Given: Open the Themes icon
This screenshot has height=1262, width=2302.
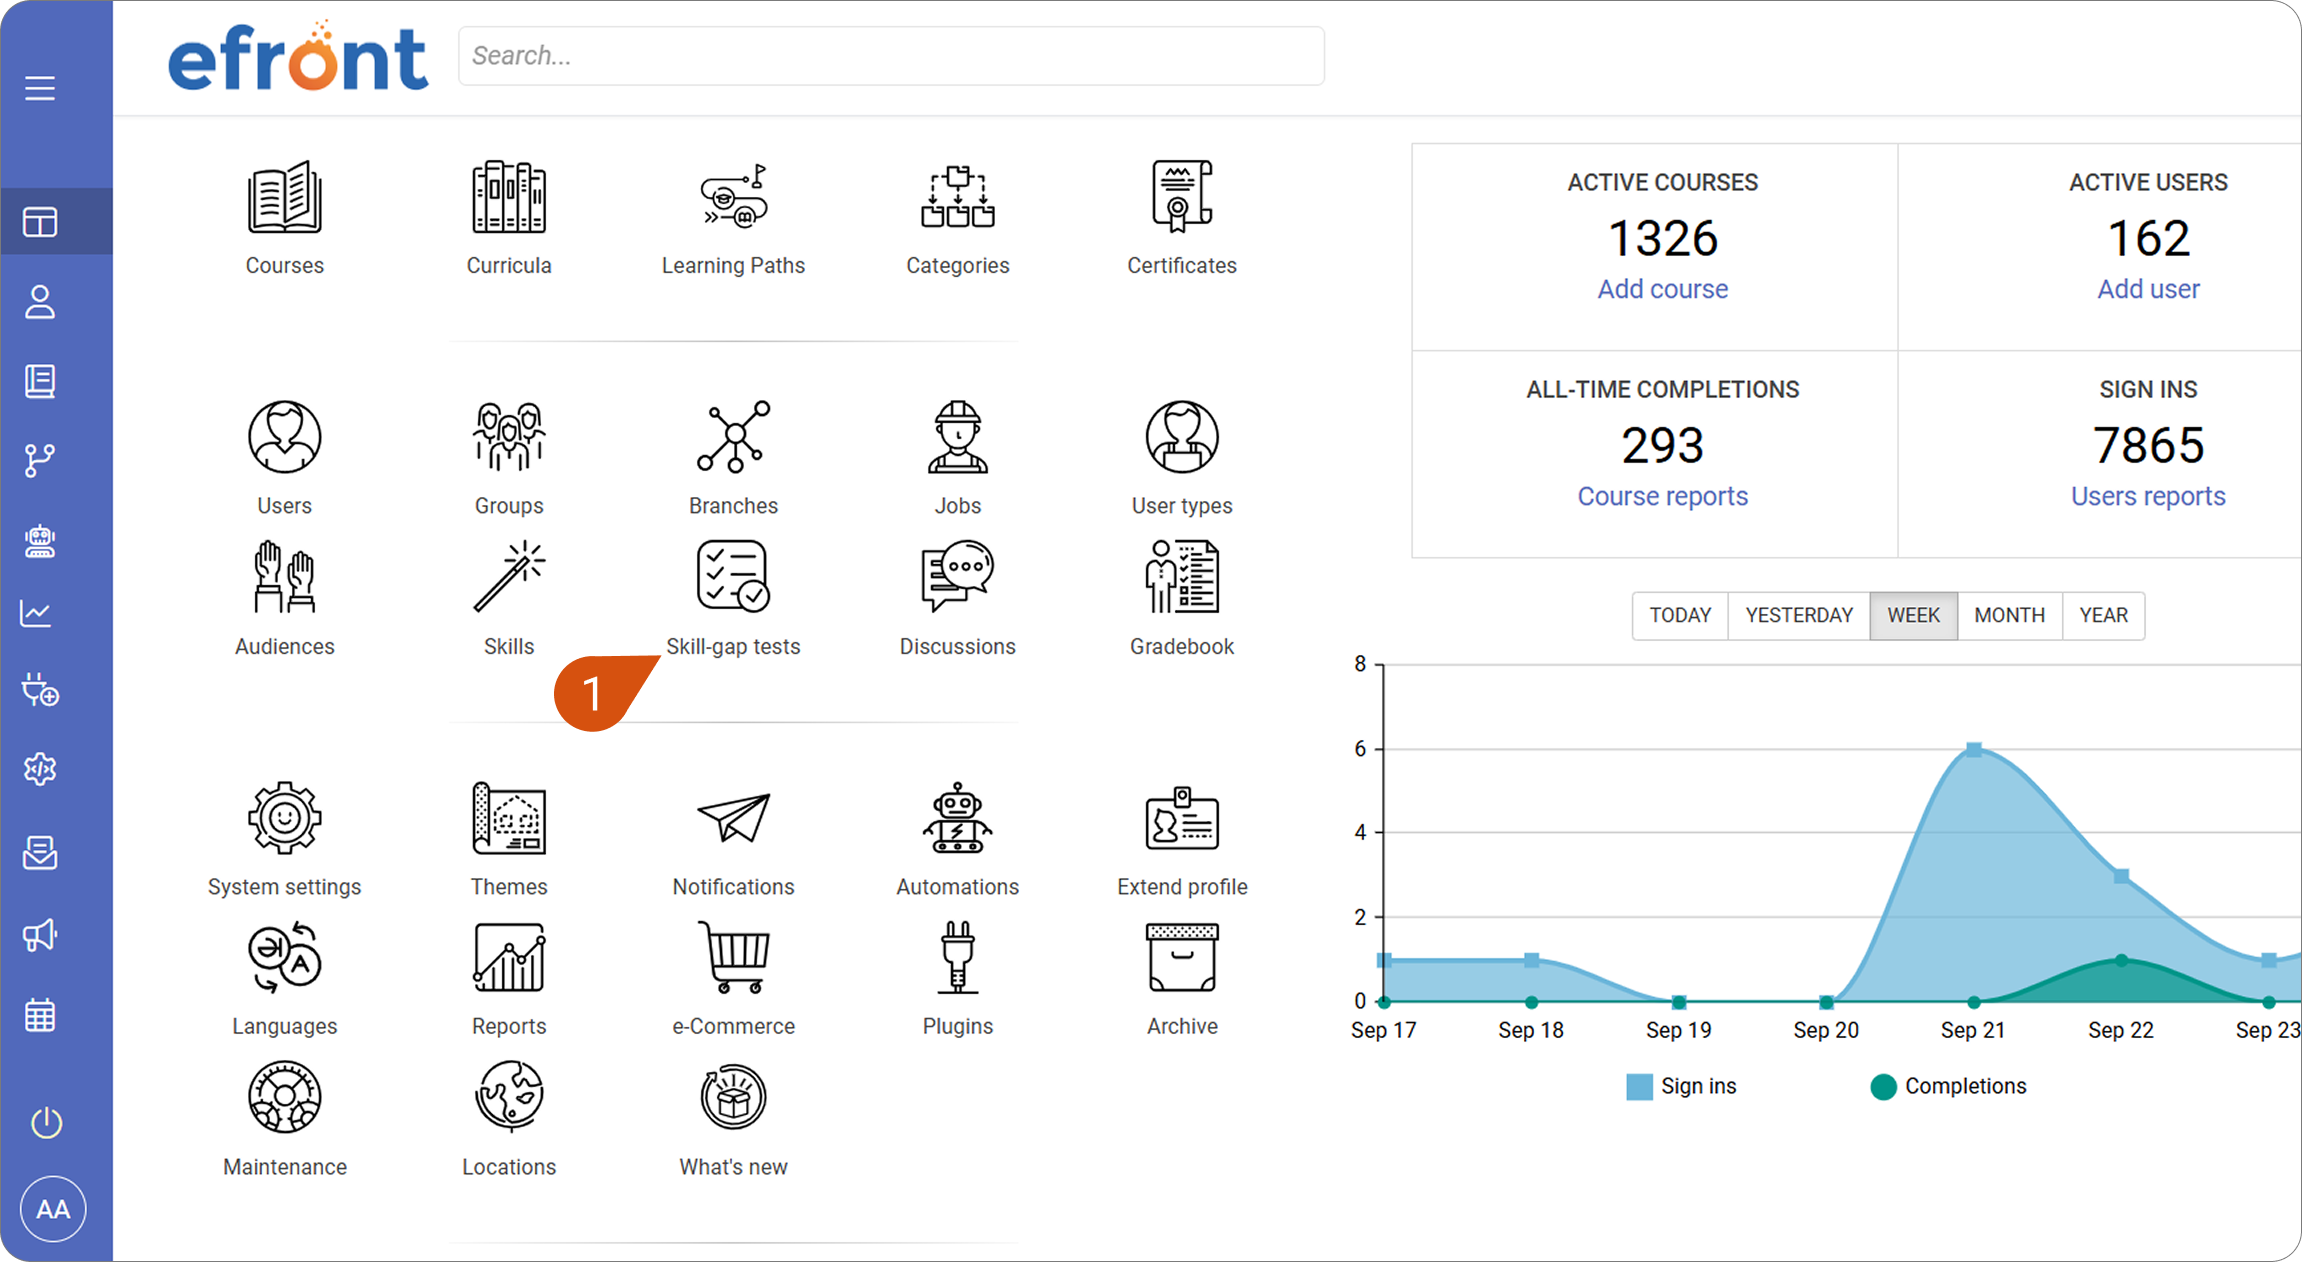Looking at the screenshot, I should pyautogui.click(x=509, y=818).
